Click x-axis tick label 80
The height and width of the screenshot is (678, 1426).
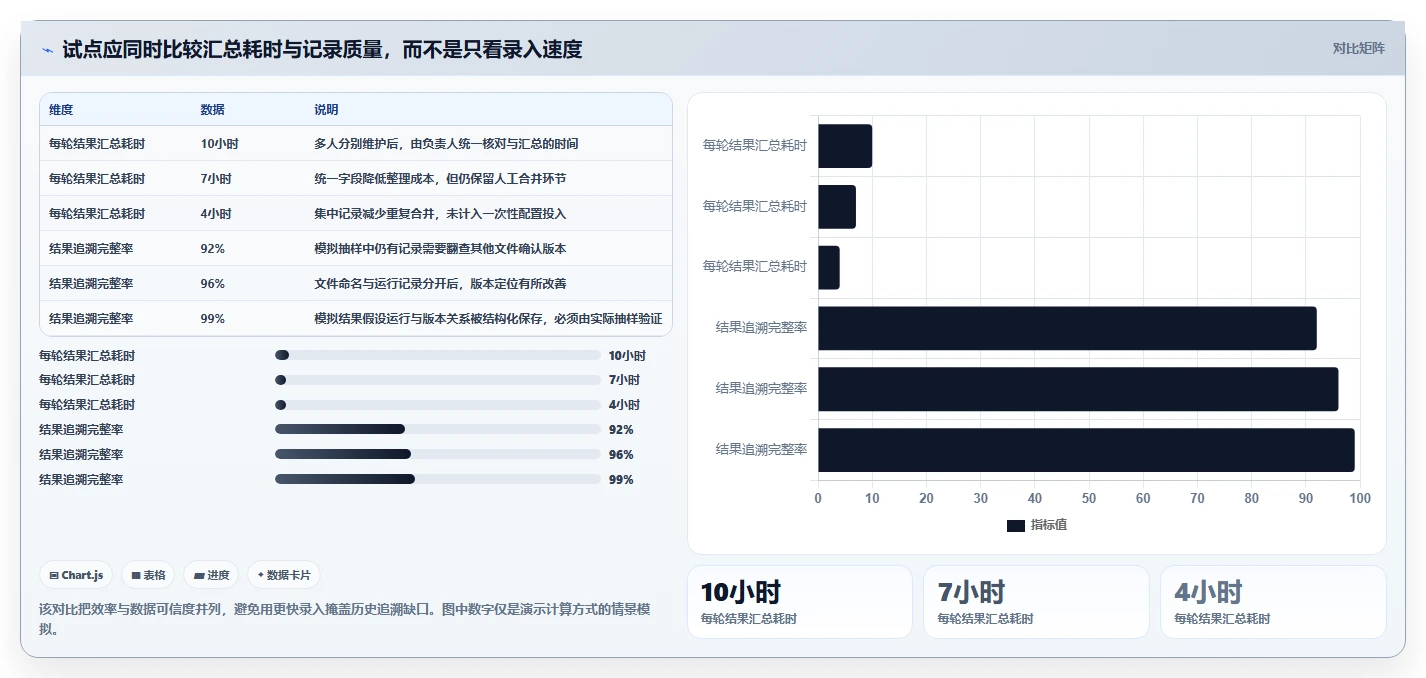[x=1252, y=498]
